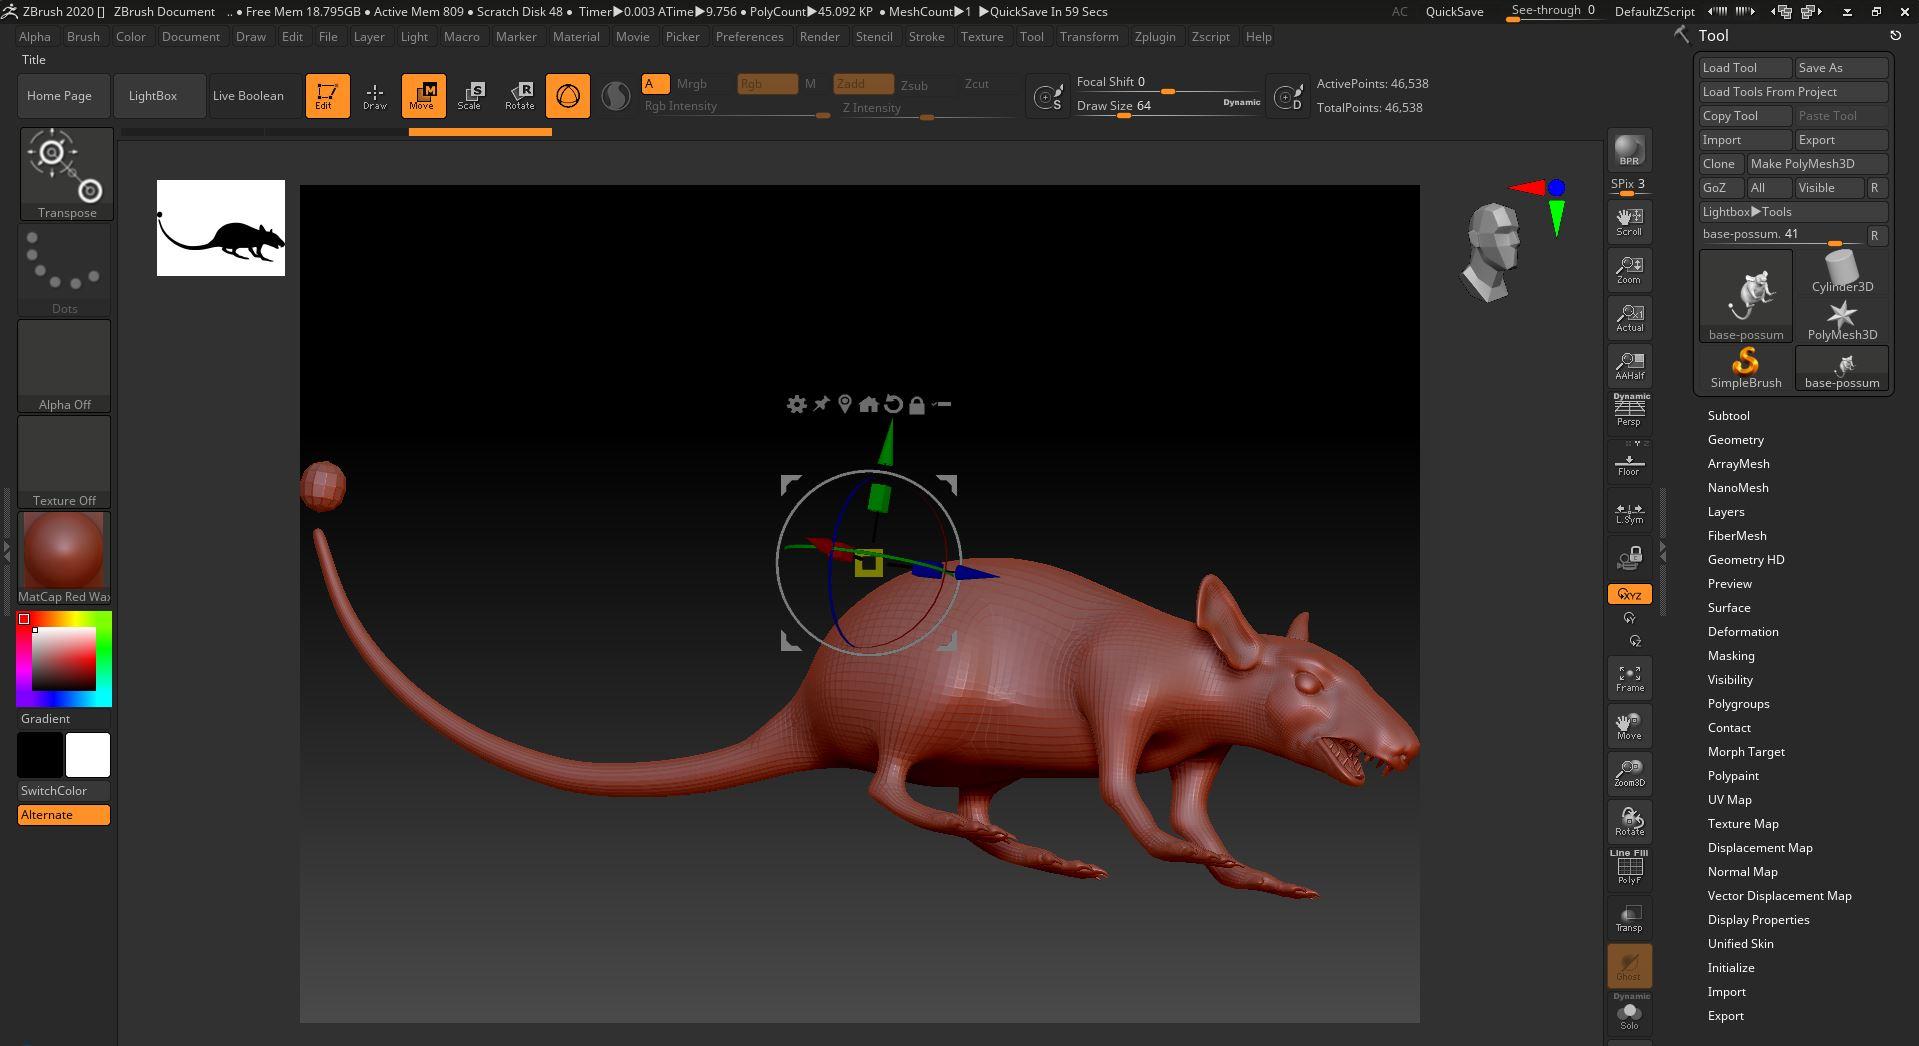
Task: Expand the Subtool section
Action: pyautogui.click(x=1728, y=416)
